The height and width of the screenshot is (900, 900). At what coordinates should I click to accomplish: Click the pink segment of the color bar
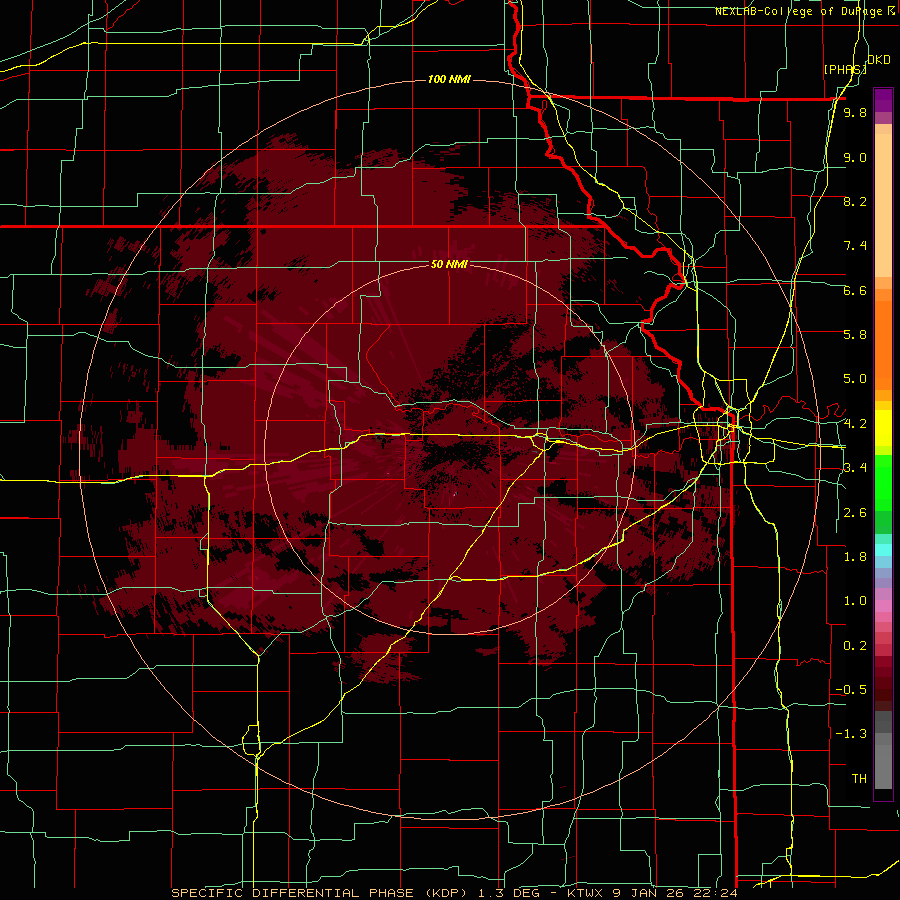883,606
